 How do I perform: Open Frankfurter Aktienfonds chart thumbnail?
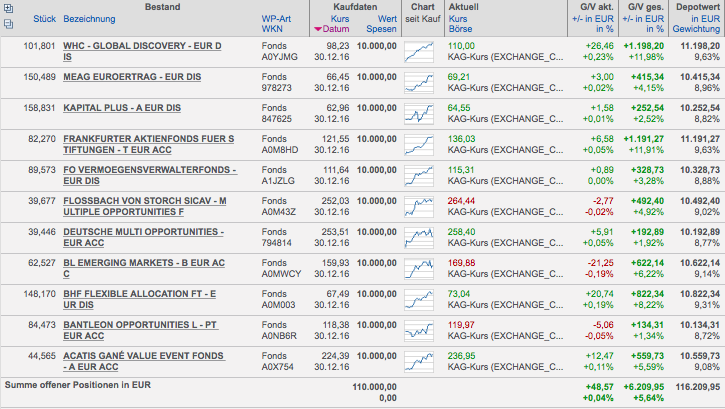pos(419,145)
